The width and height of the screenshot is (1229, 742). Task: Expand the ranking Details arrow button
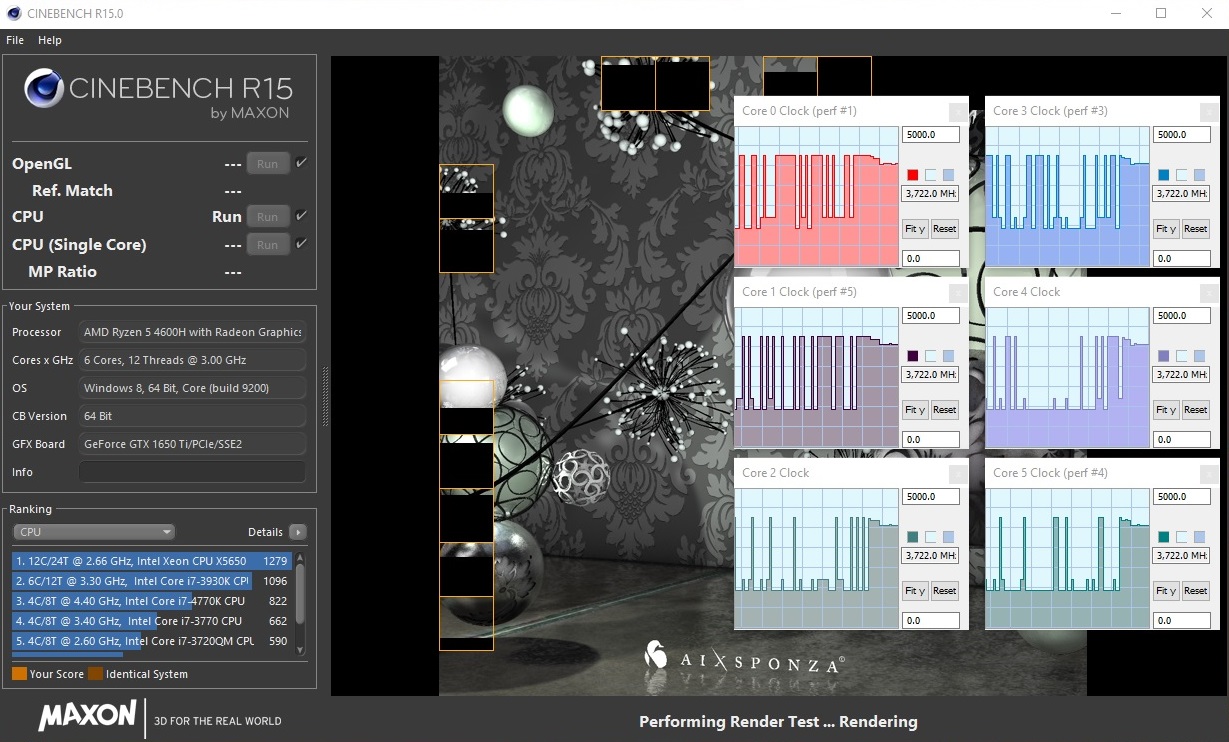click(x=297, y=532)
